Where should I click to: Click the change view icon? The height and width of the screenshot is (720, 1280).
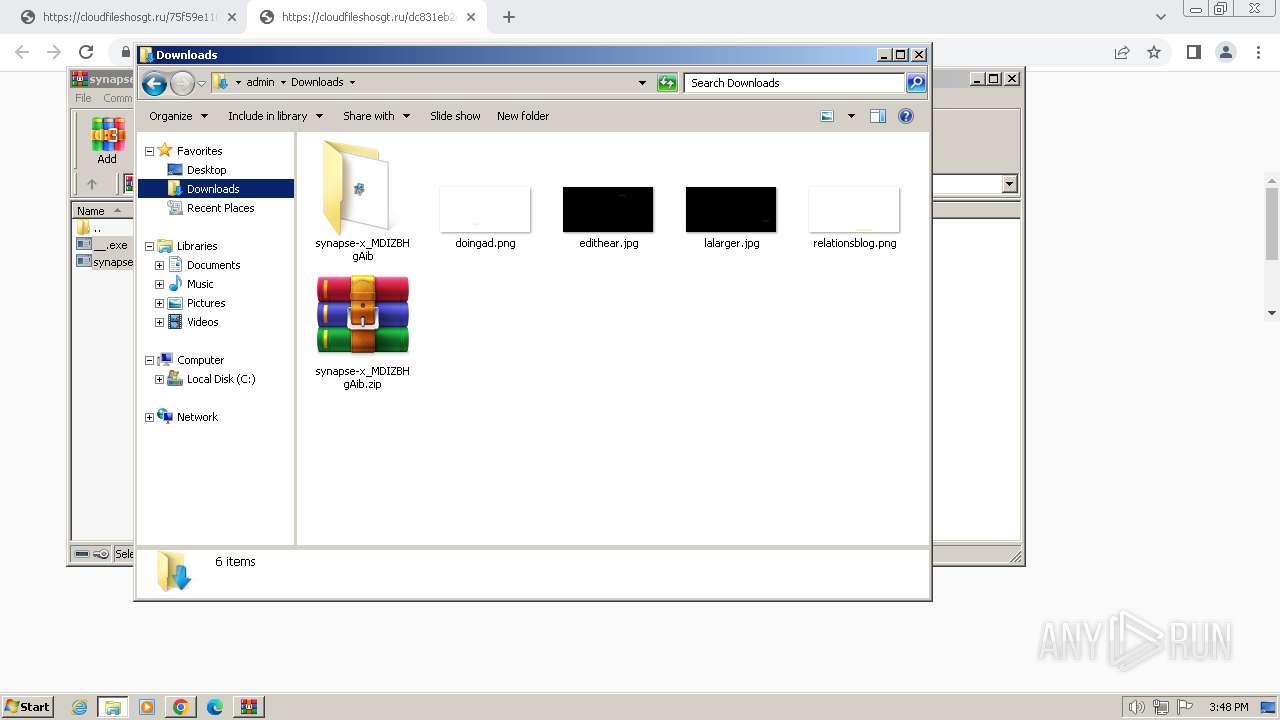pos(827,116)
